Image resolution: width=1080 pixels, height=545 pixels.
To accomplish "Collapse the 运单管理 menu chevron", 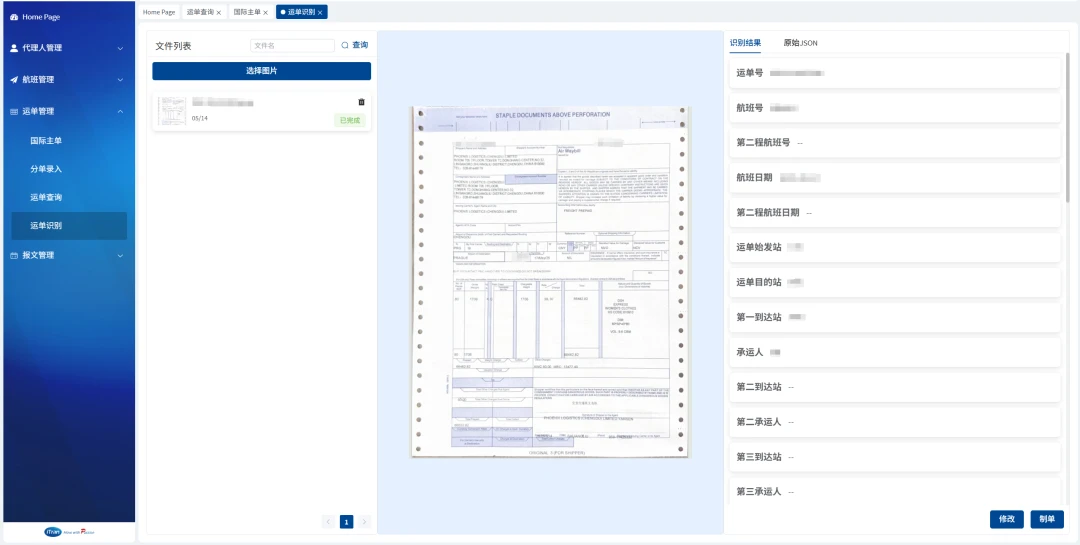I will point(121,111).
